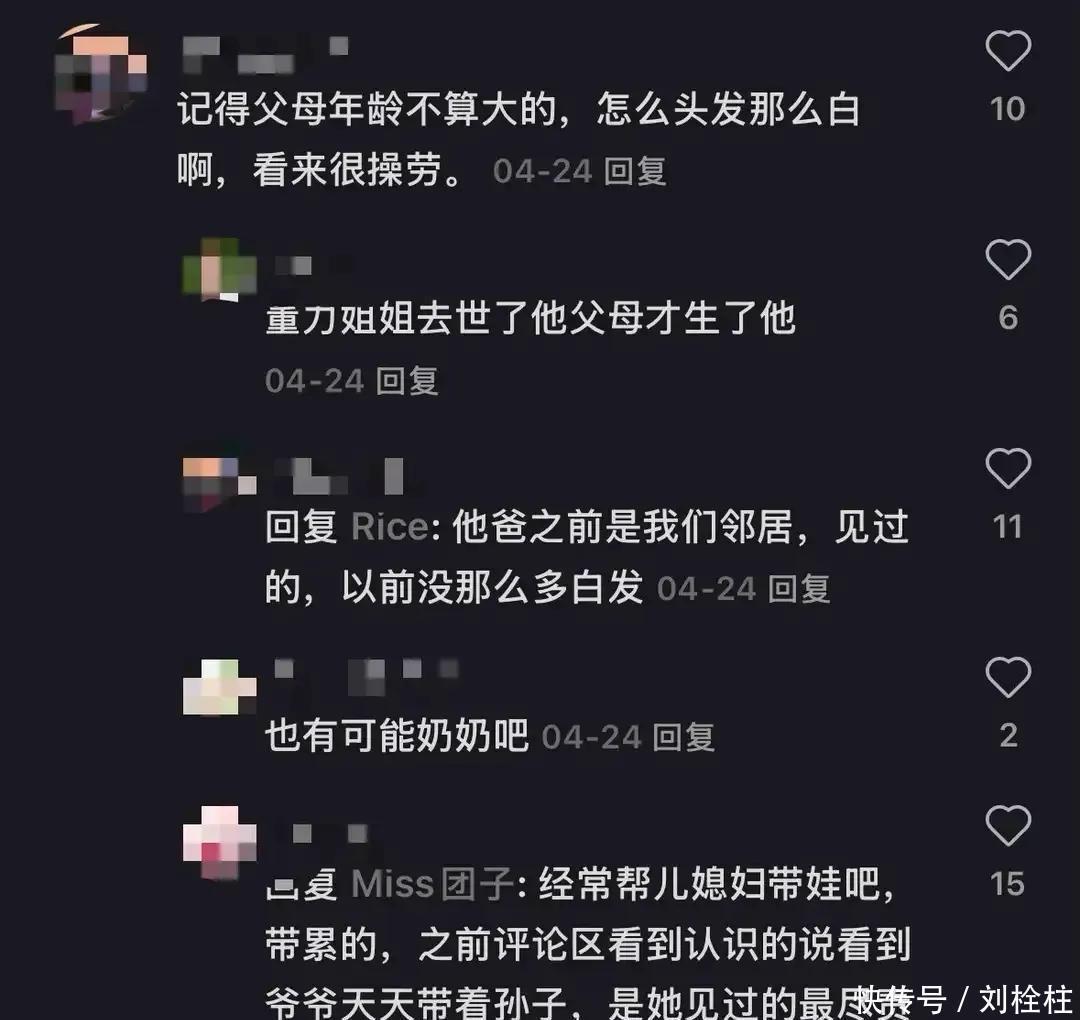Screen dimensions: 1080x1020
Task: Like the 也有可能奶奶吧 comment
Action: tap(1008, 677)
